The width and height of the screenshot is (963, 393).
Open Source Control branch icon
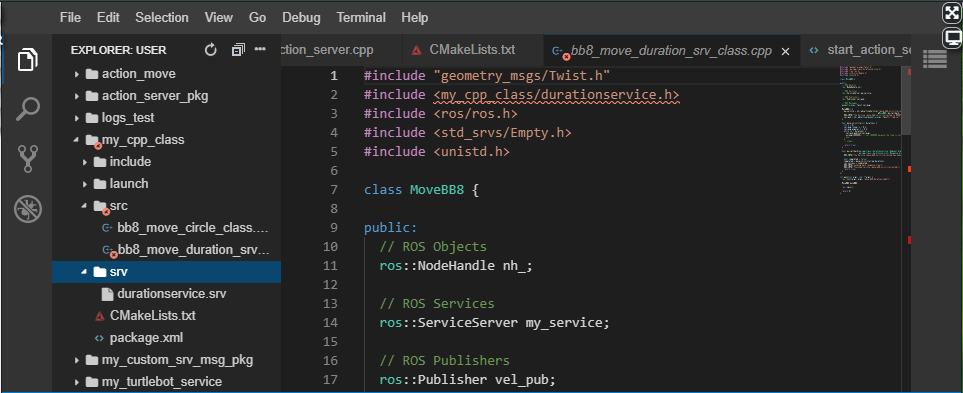(x=28, y=158)
